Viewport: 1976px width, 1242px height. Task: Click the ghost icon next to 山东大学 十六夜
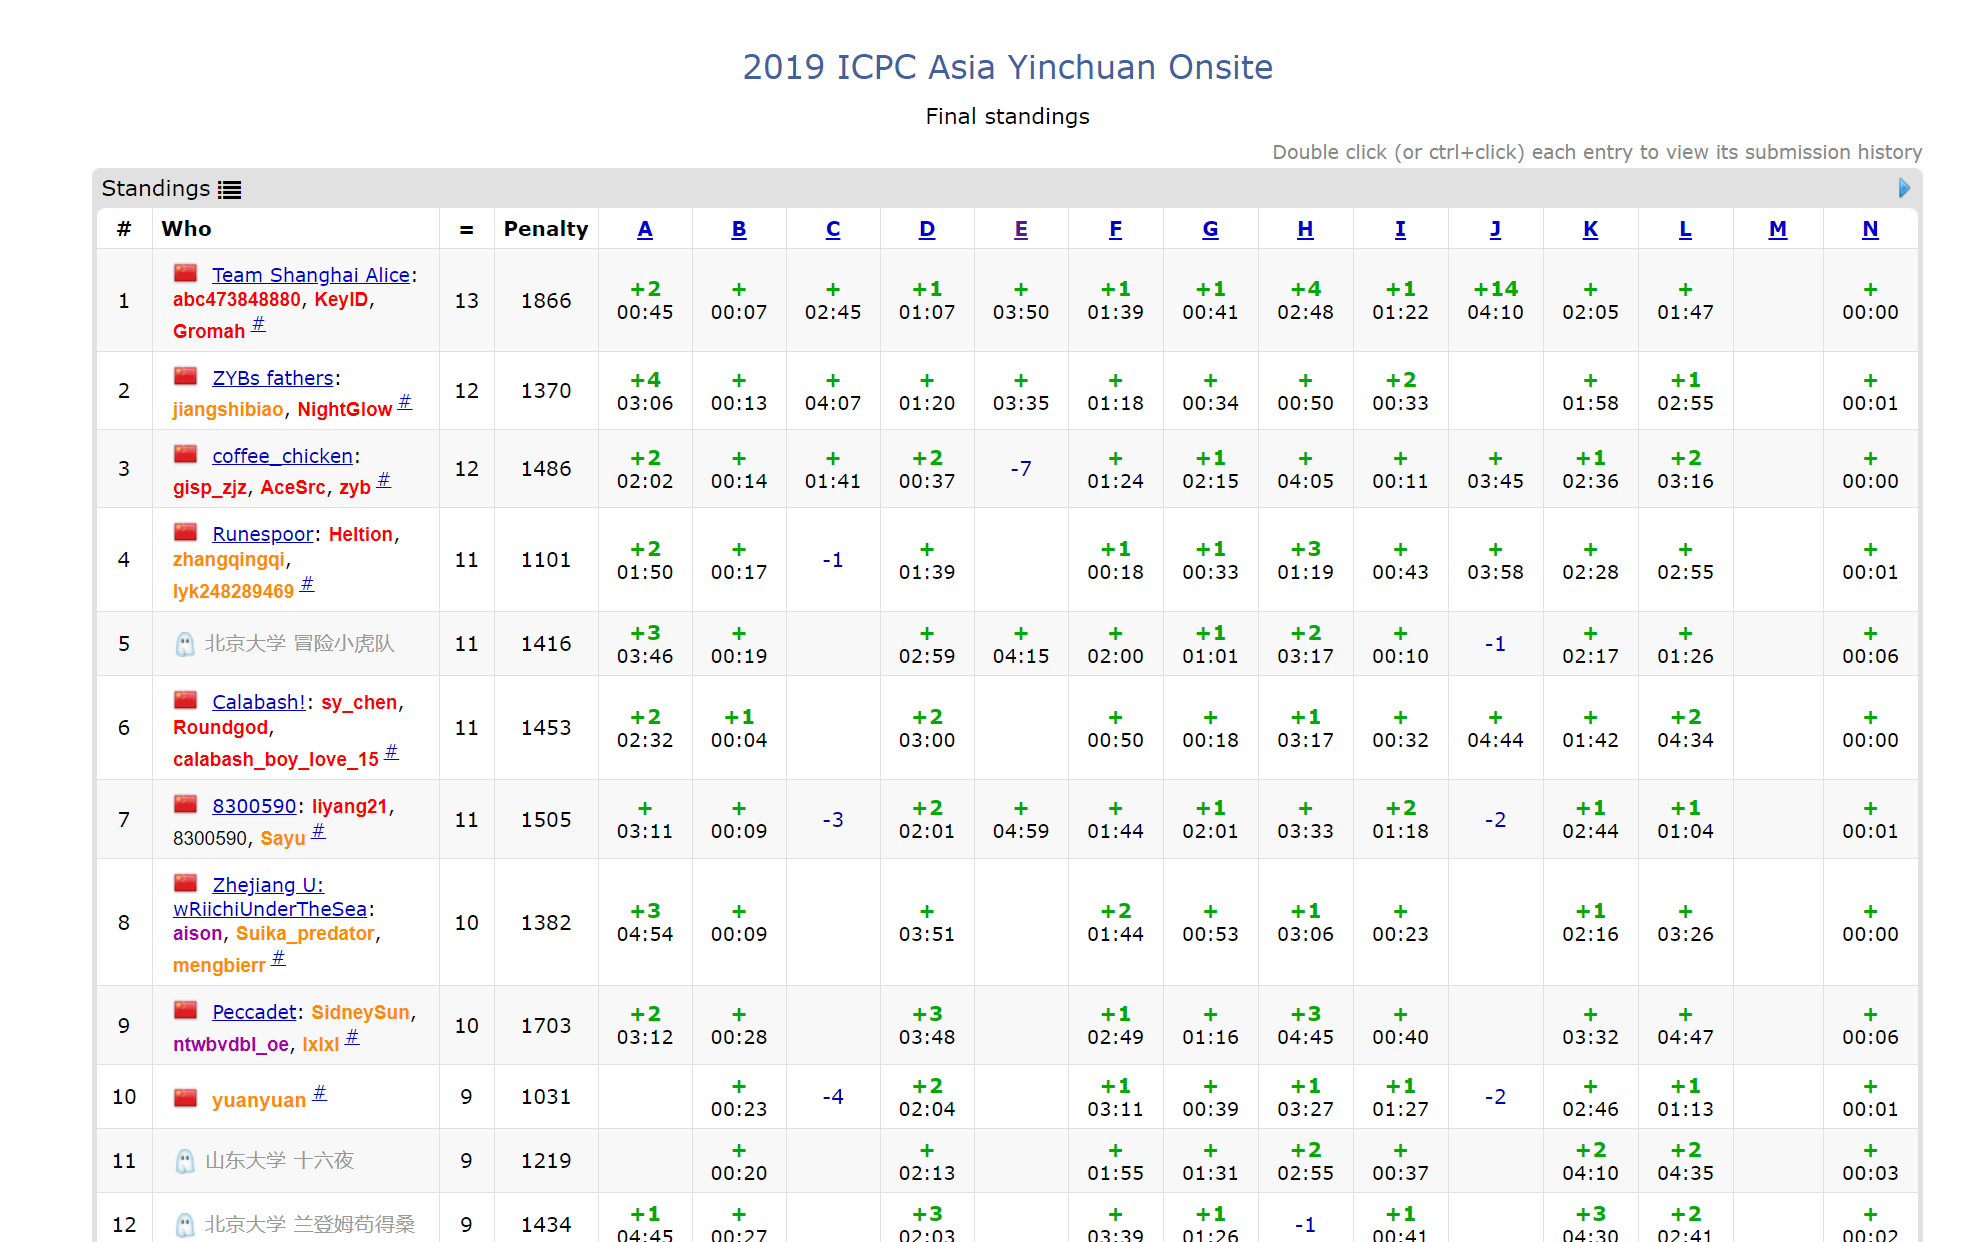pyautogui.click(x=185, y=1161)
